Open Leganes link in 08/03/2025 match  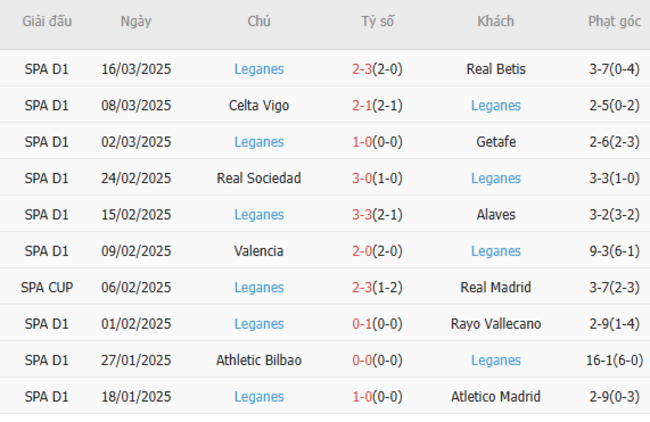point(496,105)
